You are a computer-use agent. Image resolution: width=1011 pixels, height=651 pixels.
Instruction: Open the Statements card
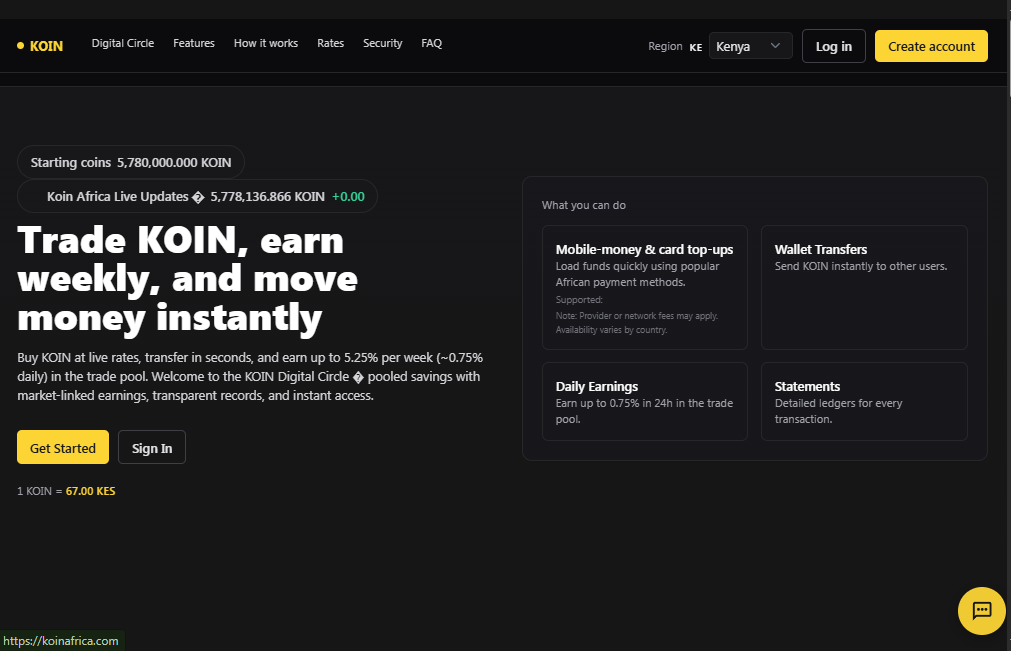pyautogui.click(x=864, y=402)
